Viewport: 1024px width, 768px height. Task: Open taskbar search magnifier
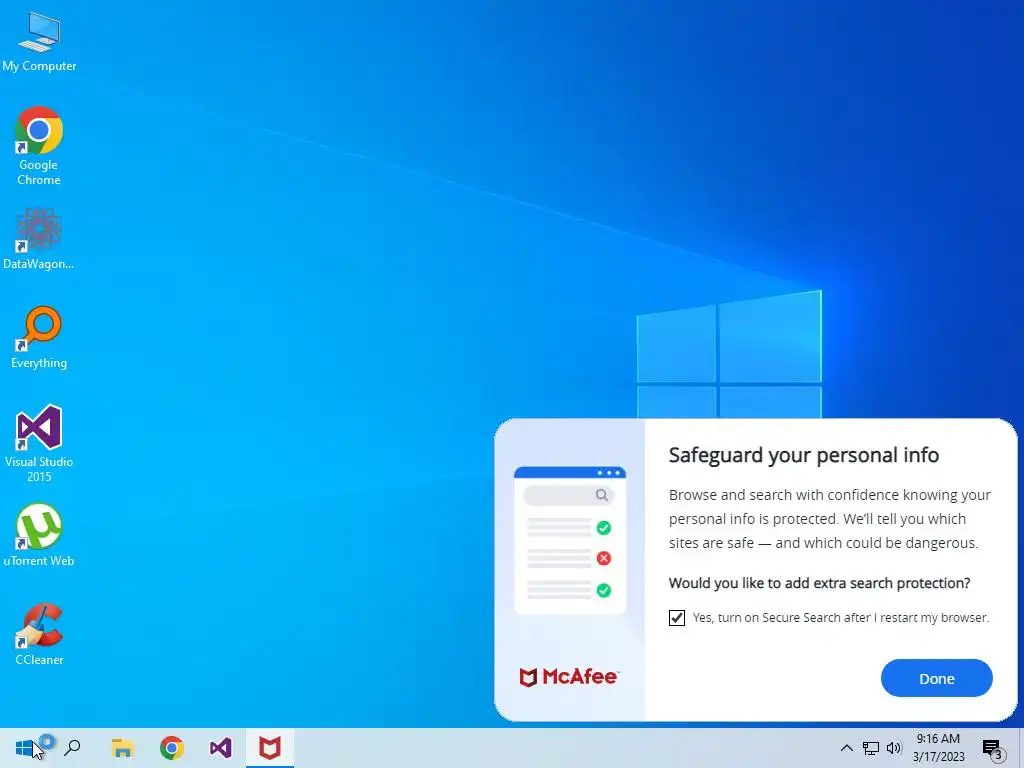[72, 748]
